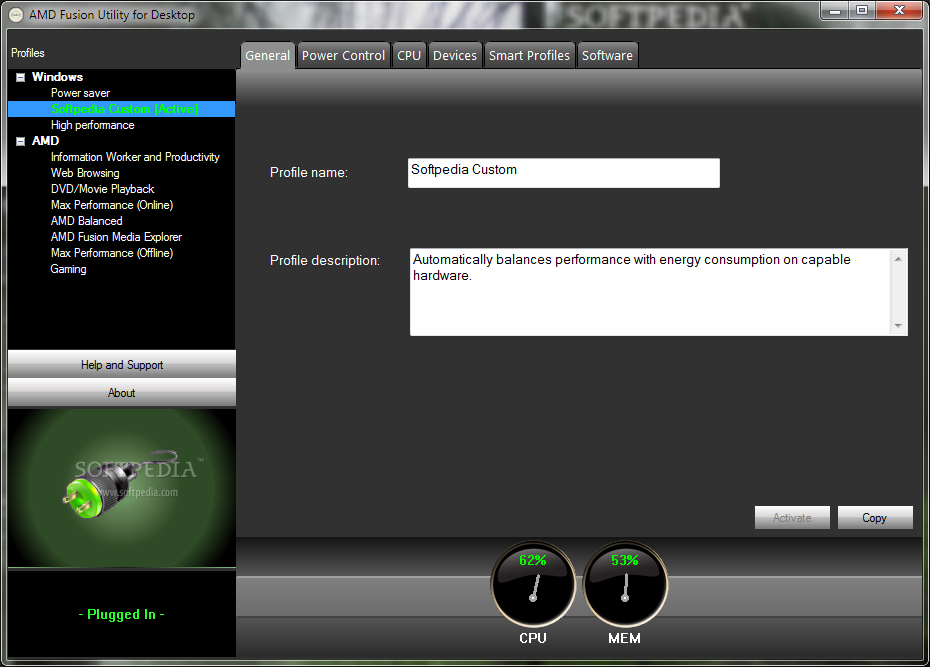Click the Profile description label
930x667 pixels.
325,260
